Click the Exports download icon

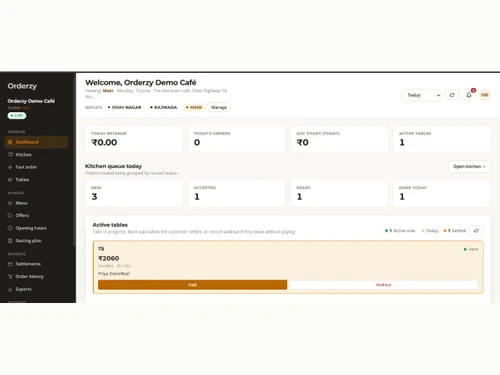(x=10, y=289)
